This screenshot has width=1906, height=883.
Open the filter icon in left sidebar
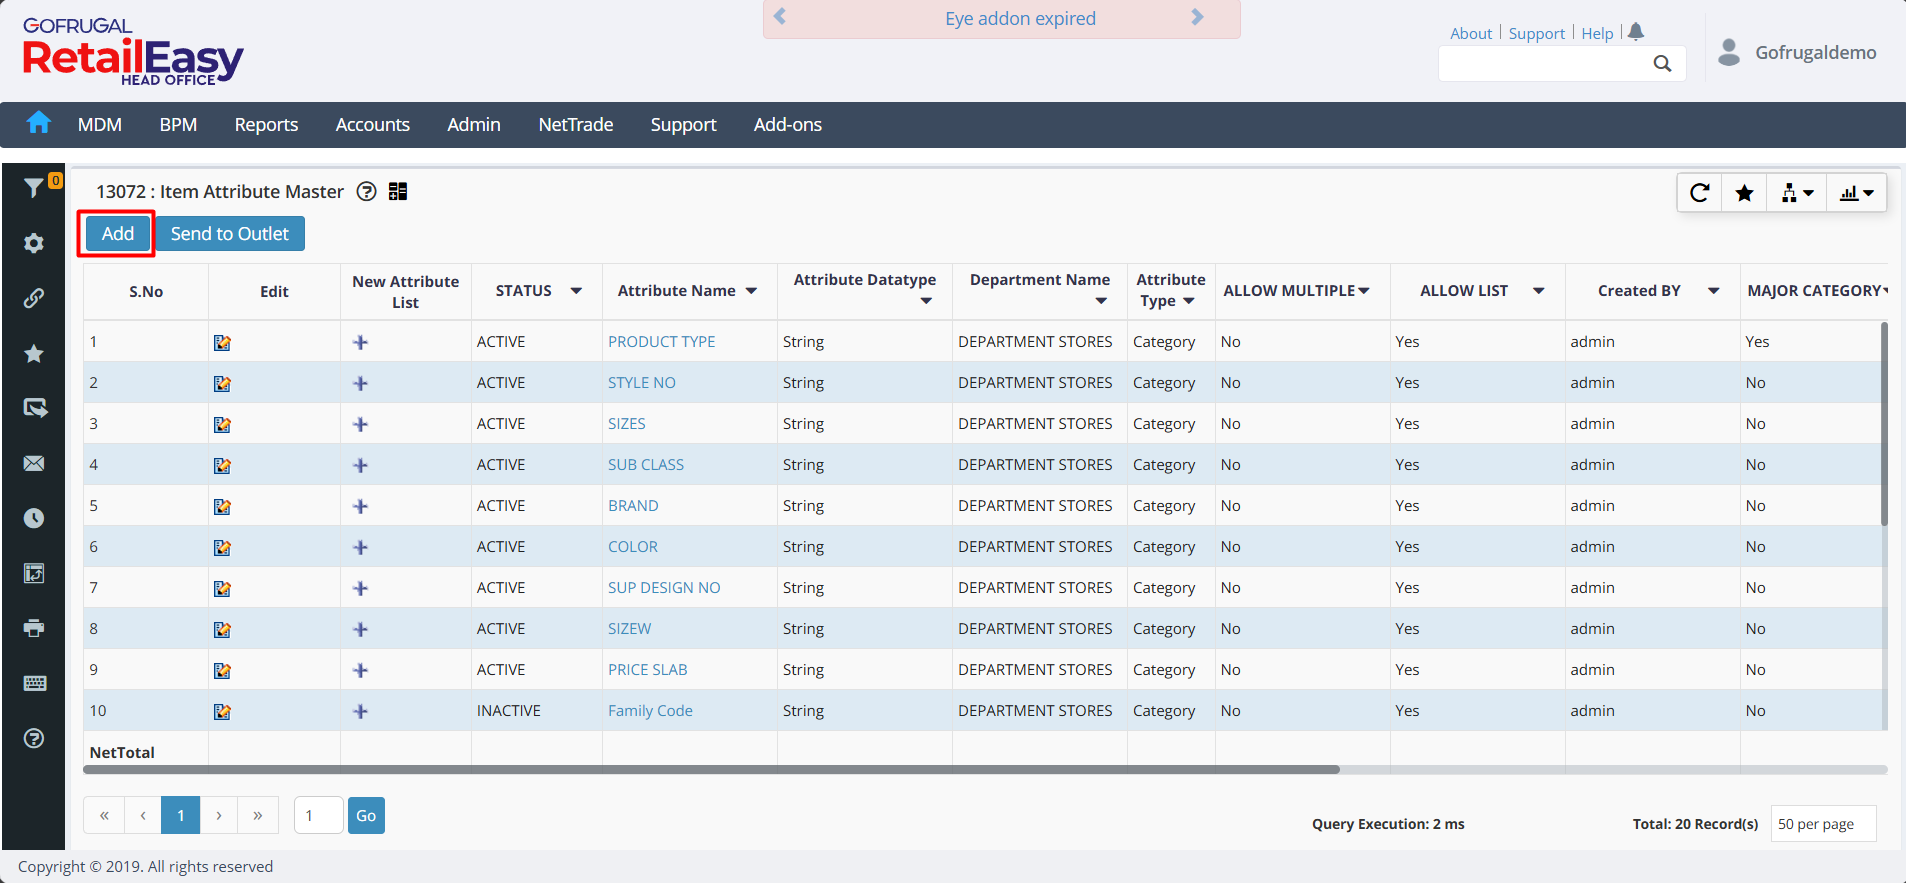click(33, 188)
